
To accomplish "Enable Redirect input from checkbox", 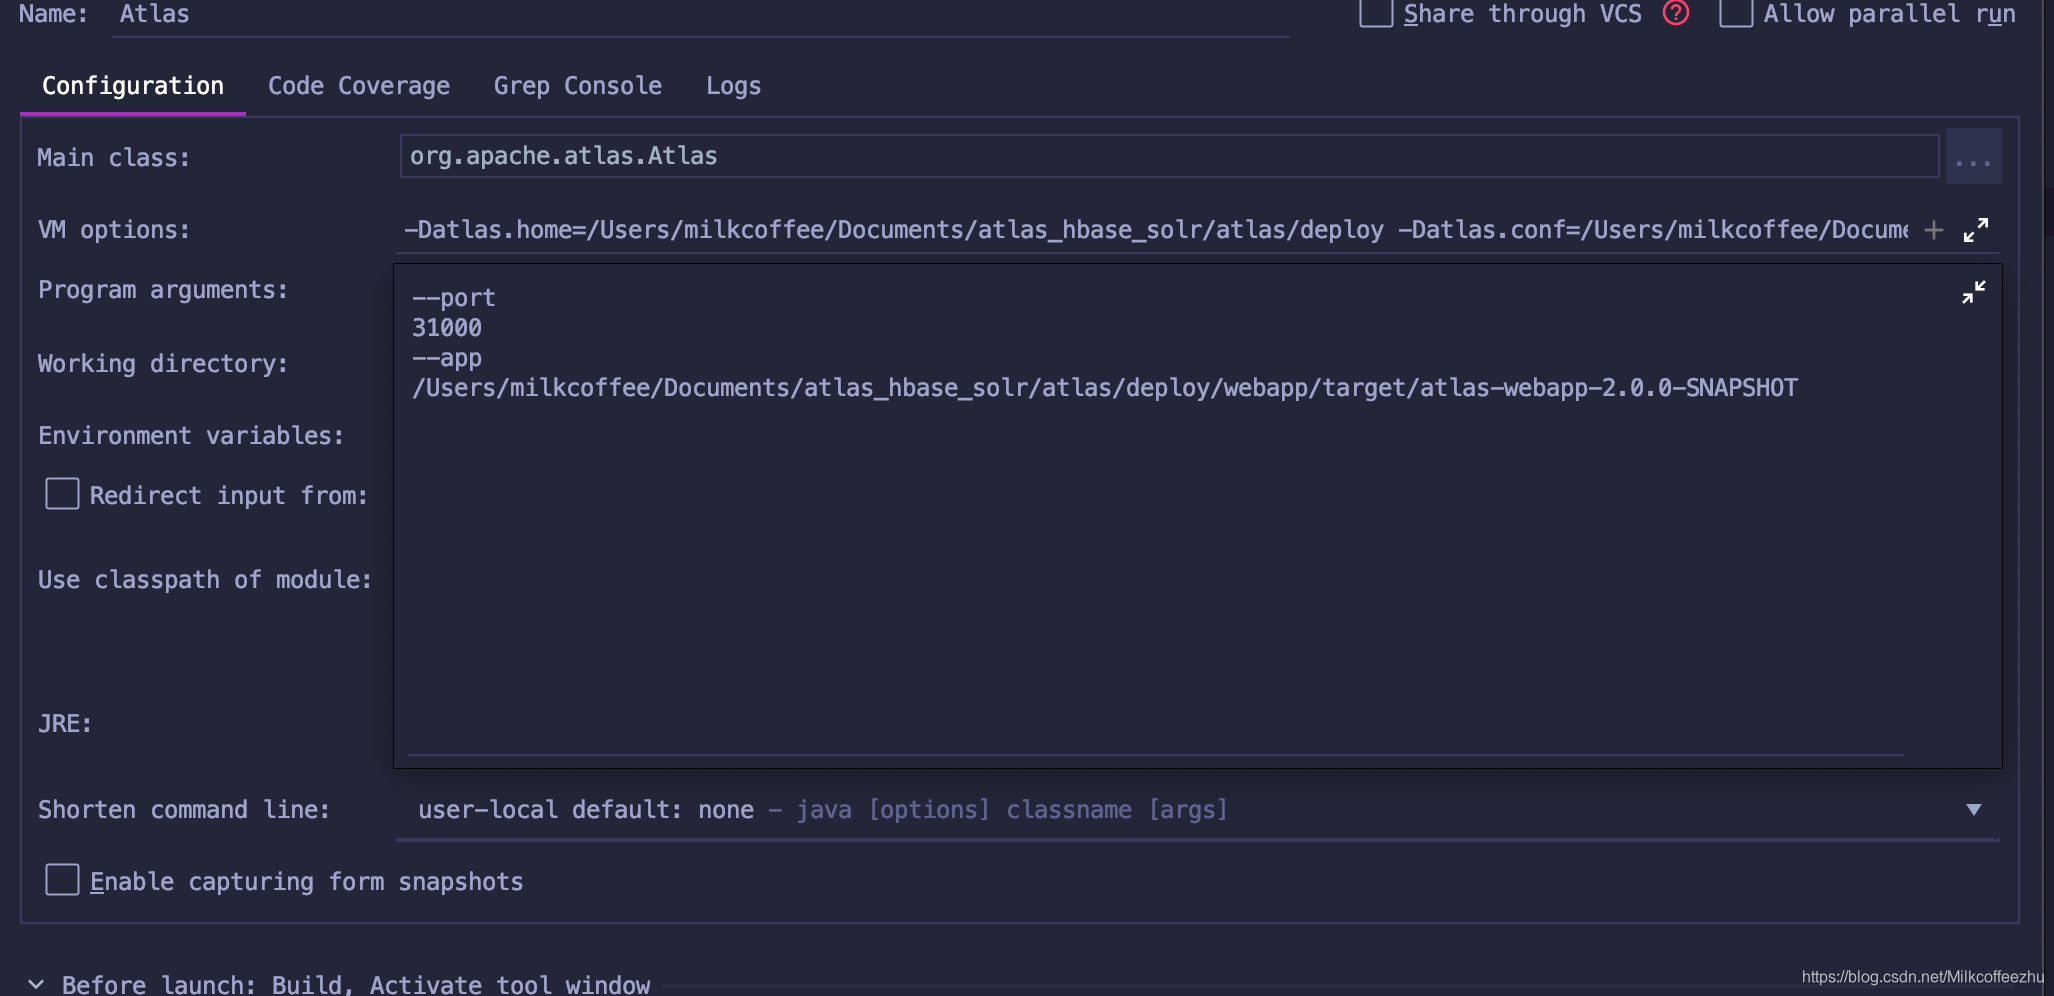I will [62, 494].
